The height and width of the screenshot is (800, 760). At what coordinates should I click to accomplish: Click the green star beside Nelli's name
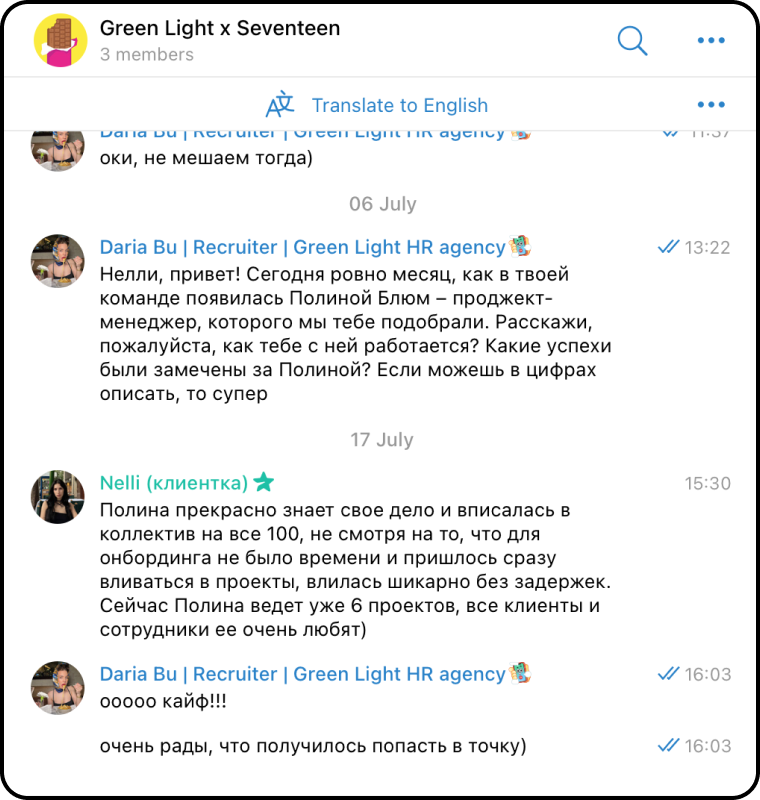click(x=264, y=482)
